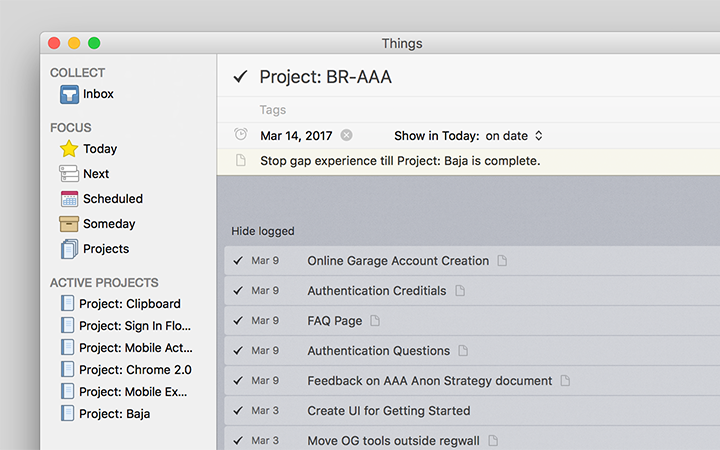Open the Show in Today 'on date' dropdown
Image resolution: width=720 pixels, height=450 pixels.
(514, 136)
